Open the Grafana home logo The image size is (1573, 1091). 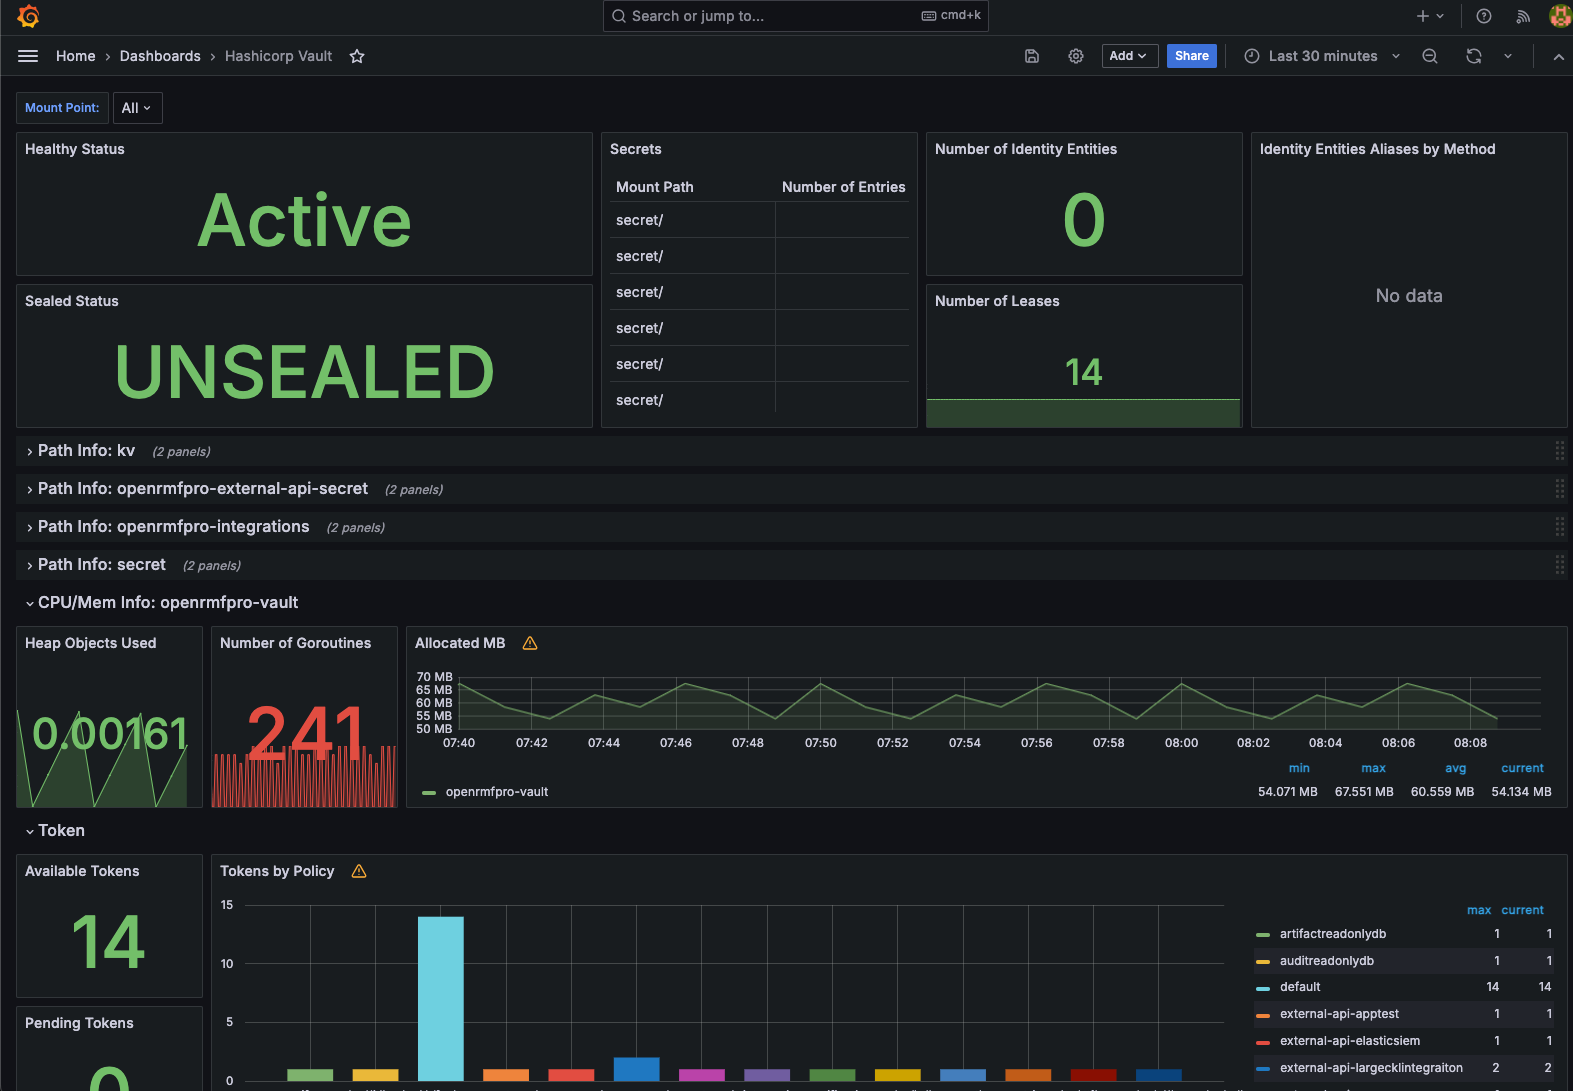click(x=28, y=16)
